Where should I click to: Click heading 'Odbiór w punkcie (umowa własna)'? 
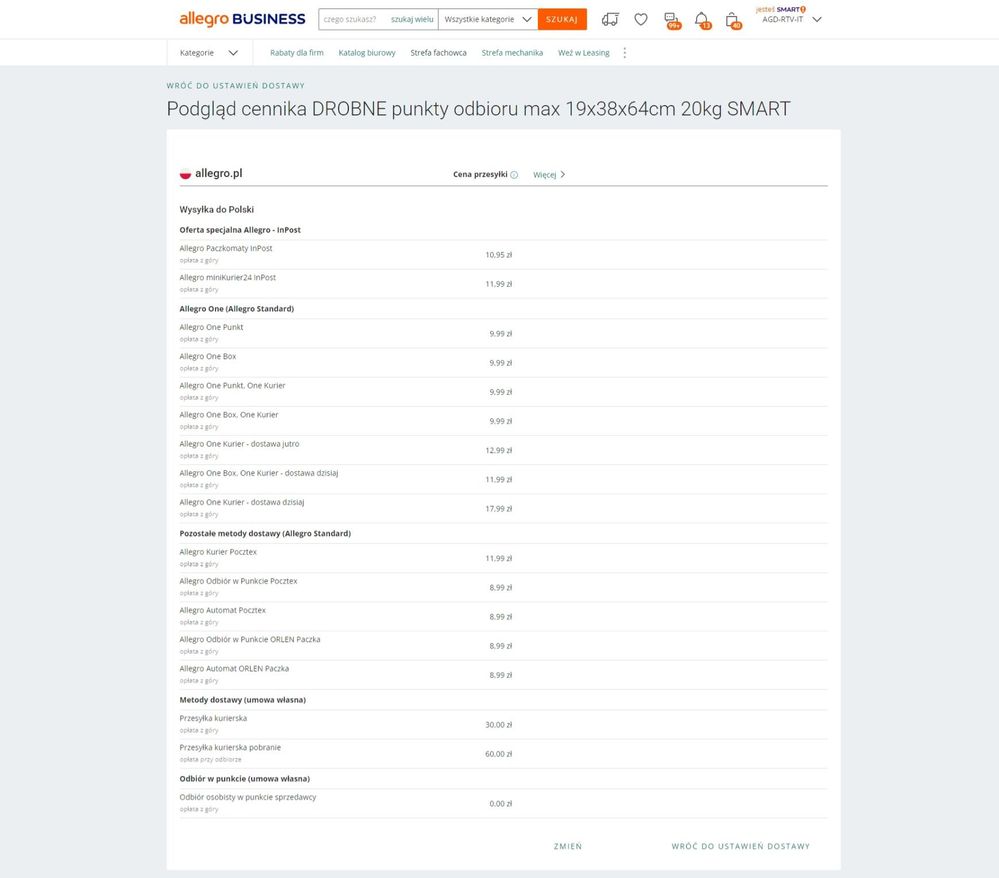(x=245, y=779)
